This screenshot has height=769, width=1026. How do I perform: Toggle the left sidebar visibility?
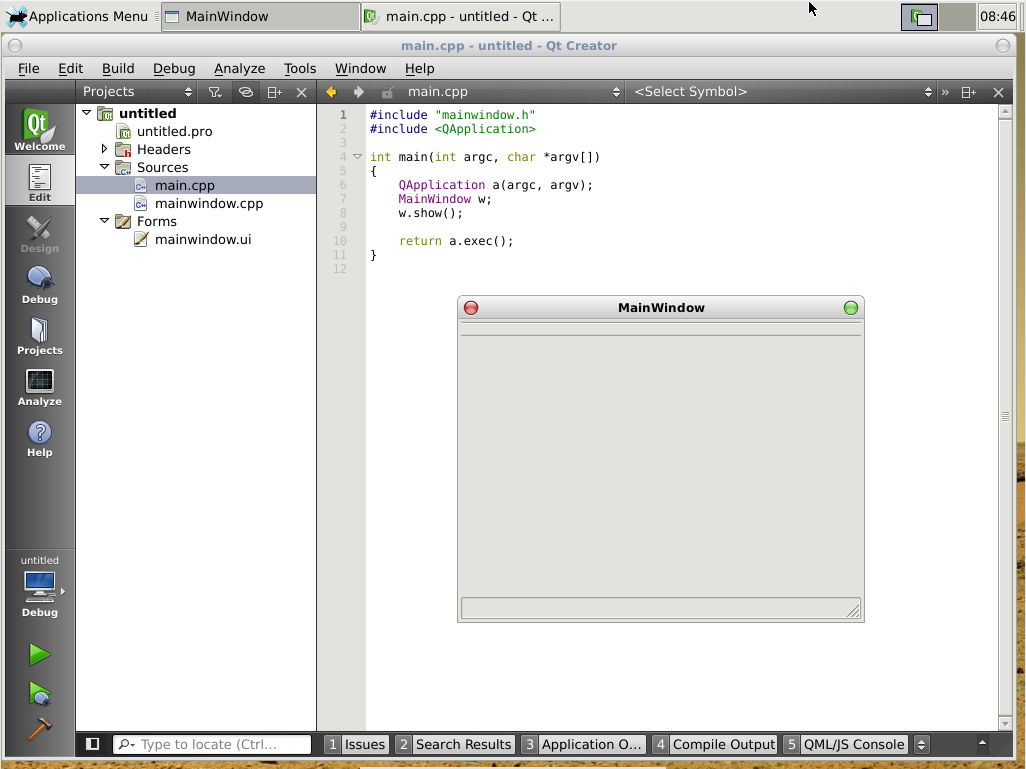pos(92,744)
